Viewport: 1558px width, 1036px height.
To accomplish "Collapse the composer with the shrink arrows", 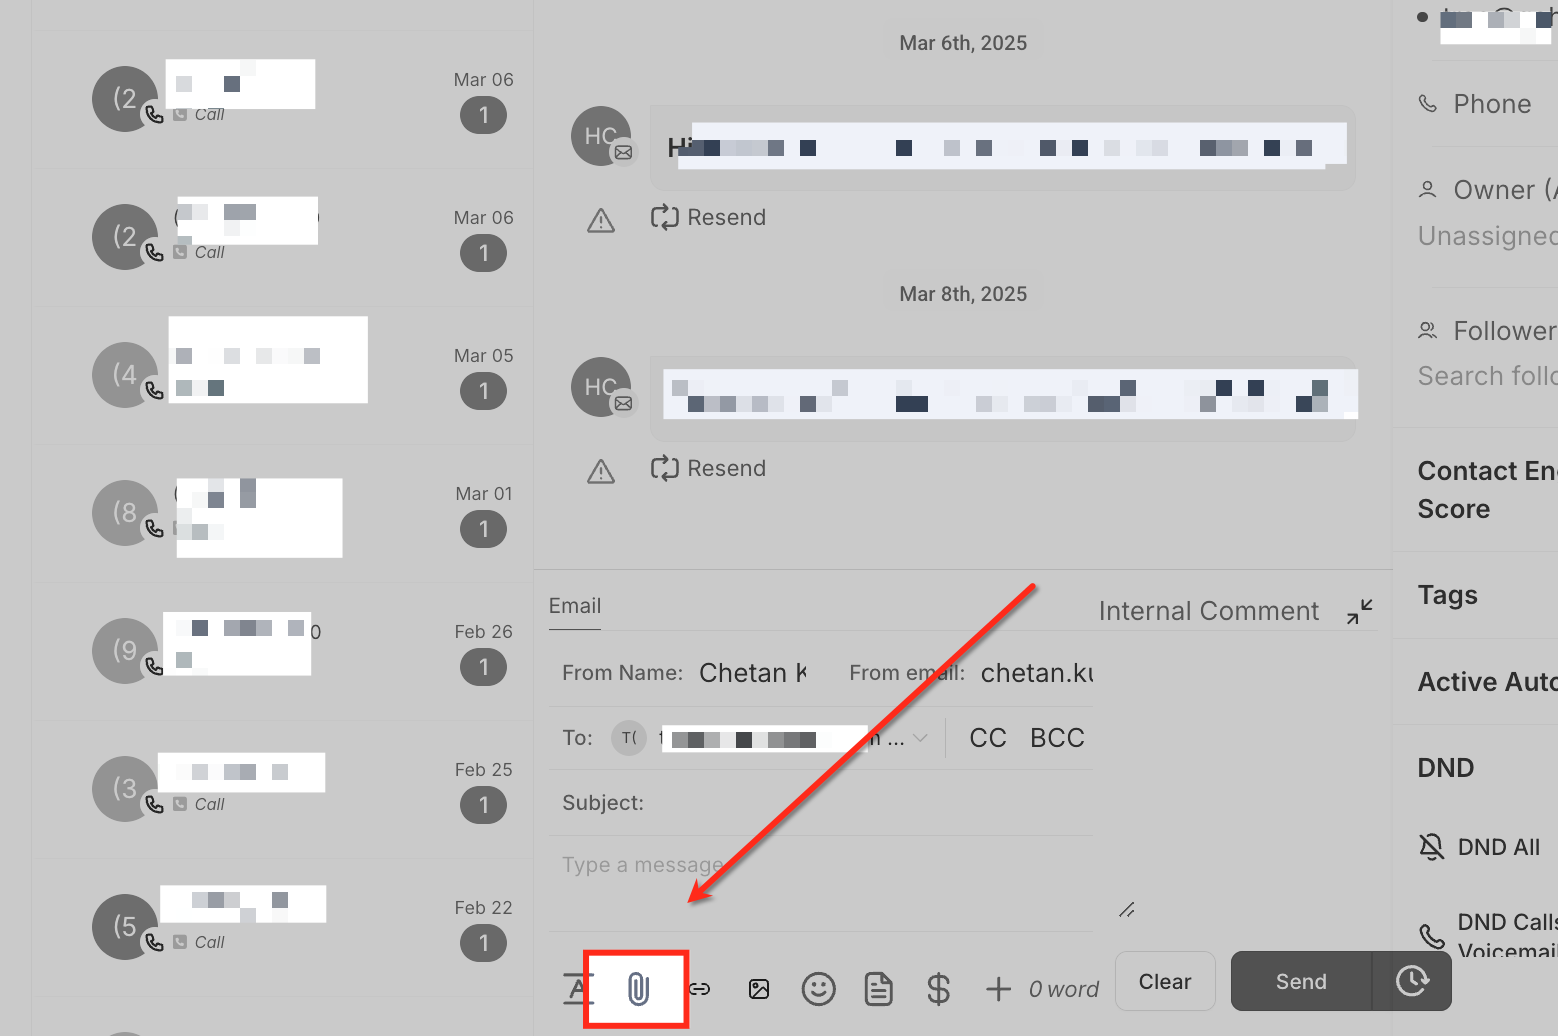I will [1359, 611].
